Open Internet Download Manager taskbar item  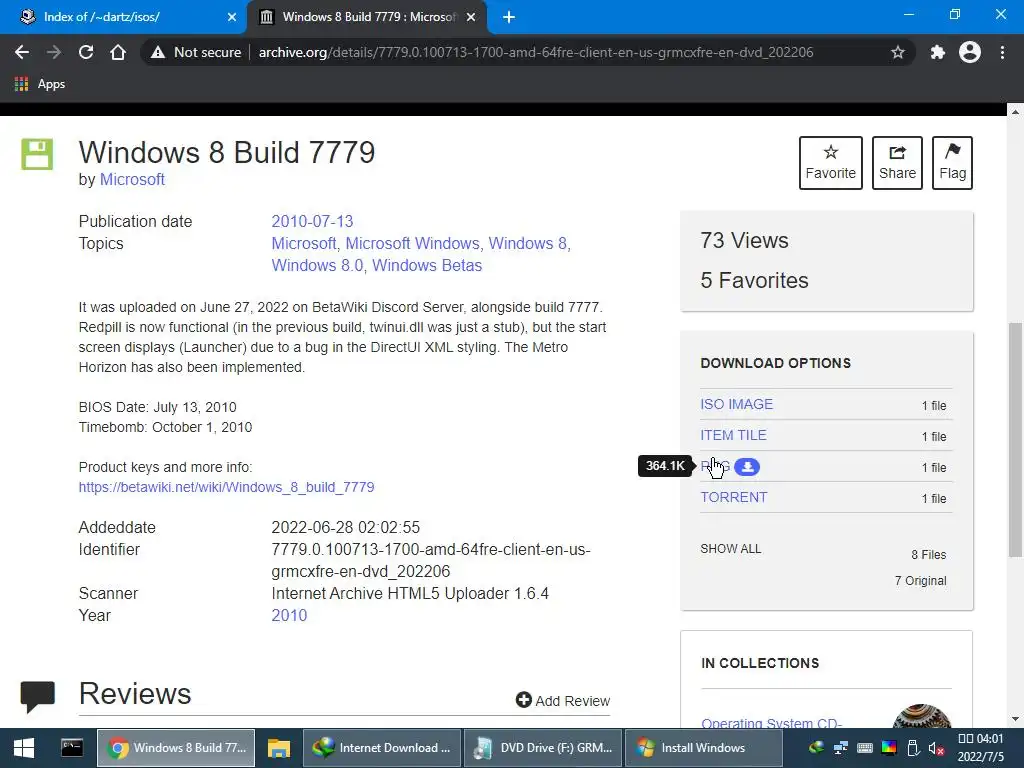point(382,748)
